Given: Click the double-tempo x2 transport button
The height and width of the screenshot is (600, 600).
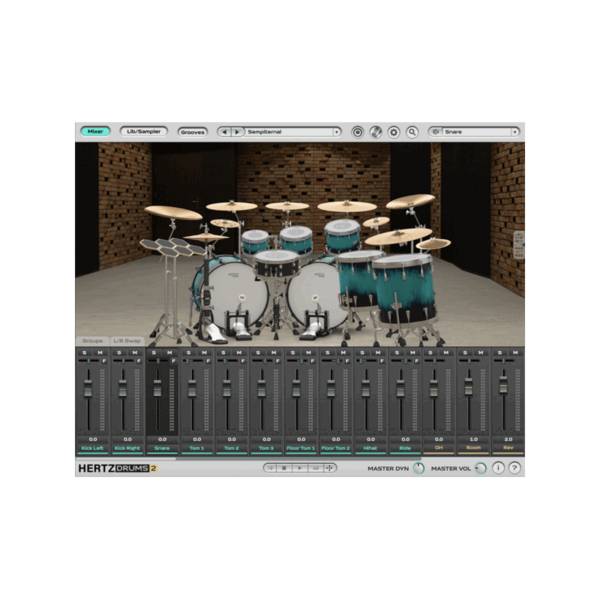Looking at the screenshot, I should tap(315, 468).
